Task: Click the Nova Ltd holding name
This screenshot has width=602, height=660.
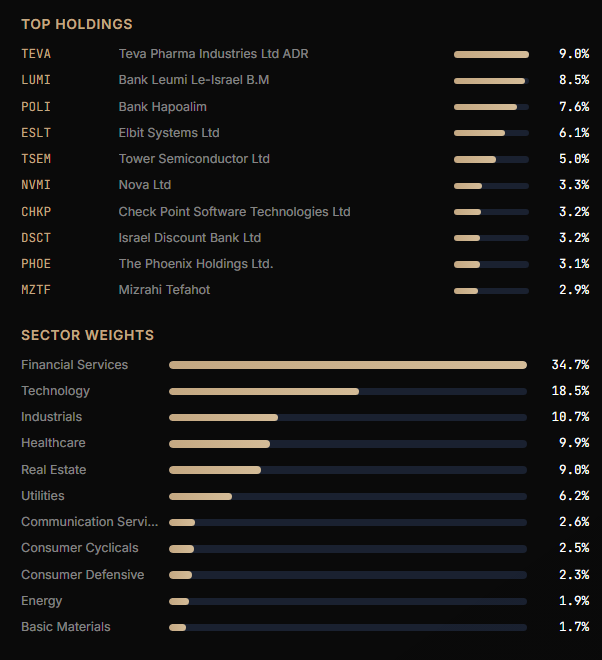Action: point(144,185)
